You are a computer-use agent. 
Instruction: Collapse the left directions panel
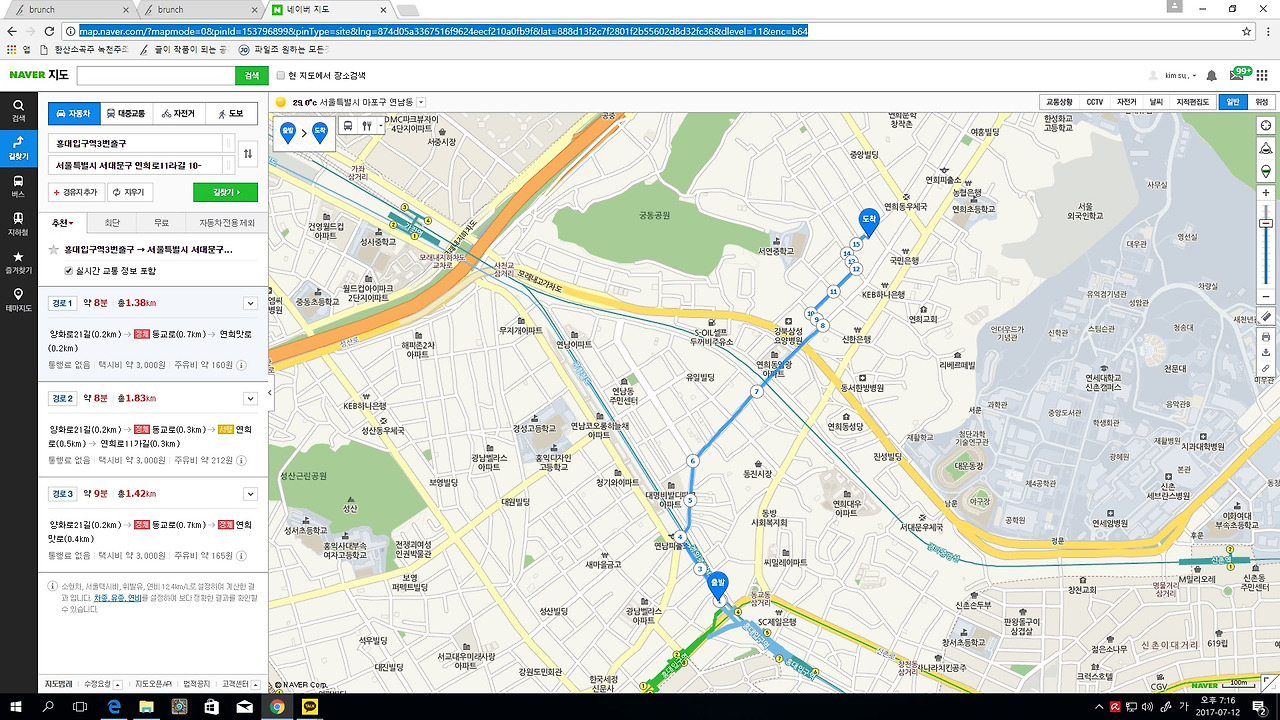coord(271,394)
